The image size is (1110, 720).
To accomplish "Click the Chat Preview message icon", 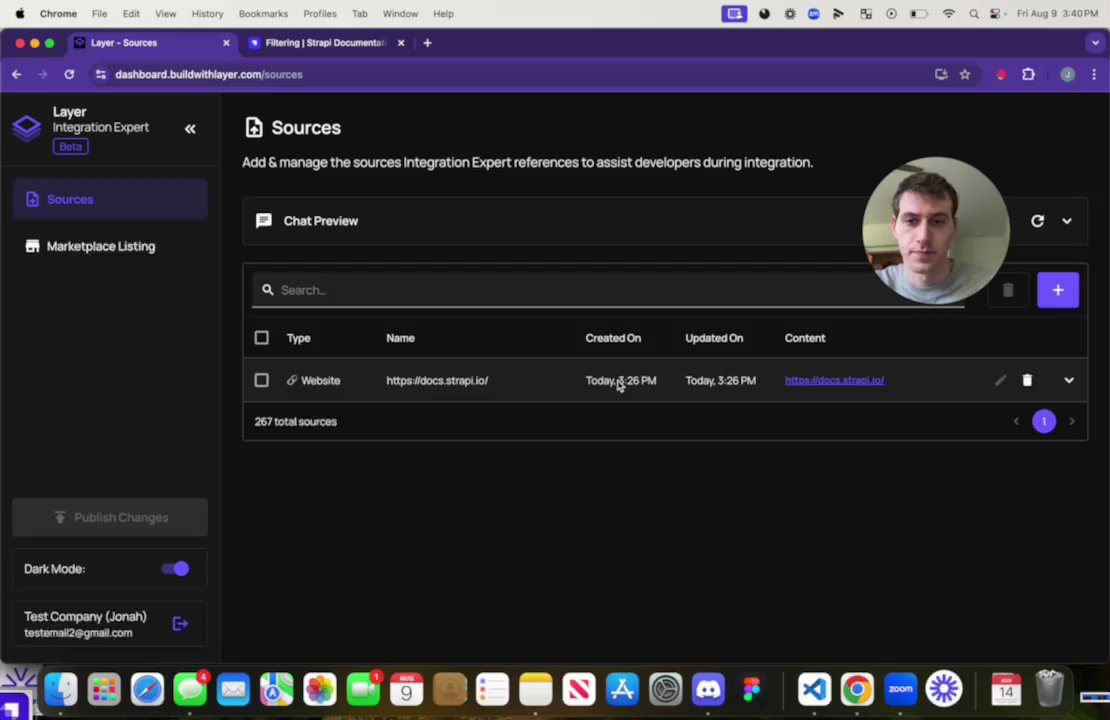I will pos(263,221).
